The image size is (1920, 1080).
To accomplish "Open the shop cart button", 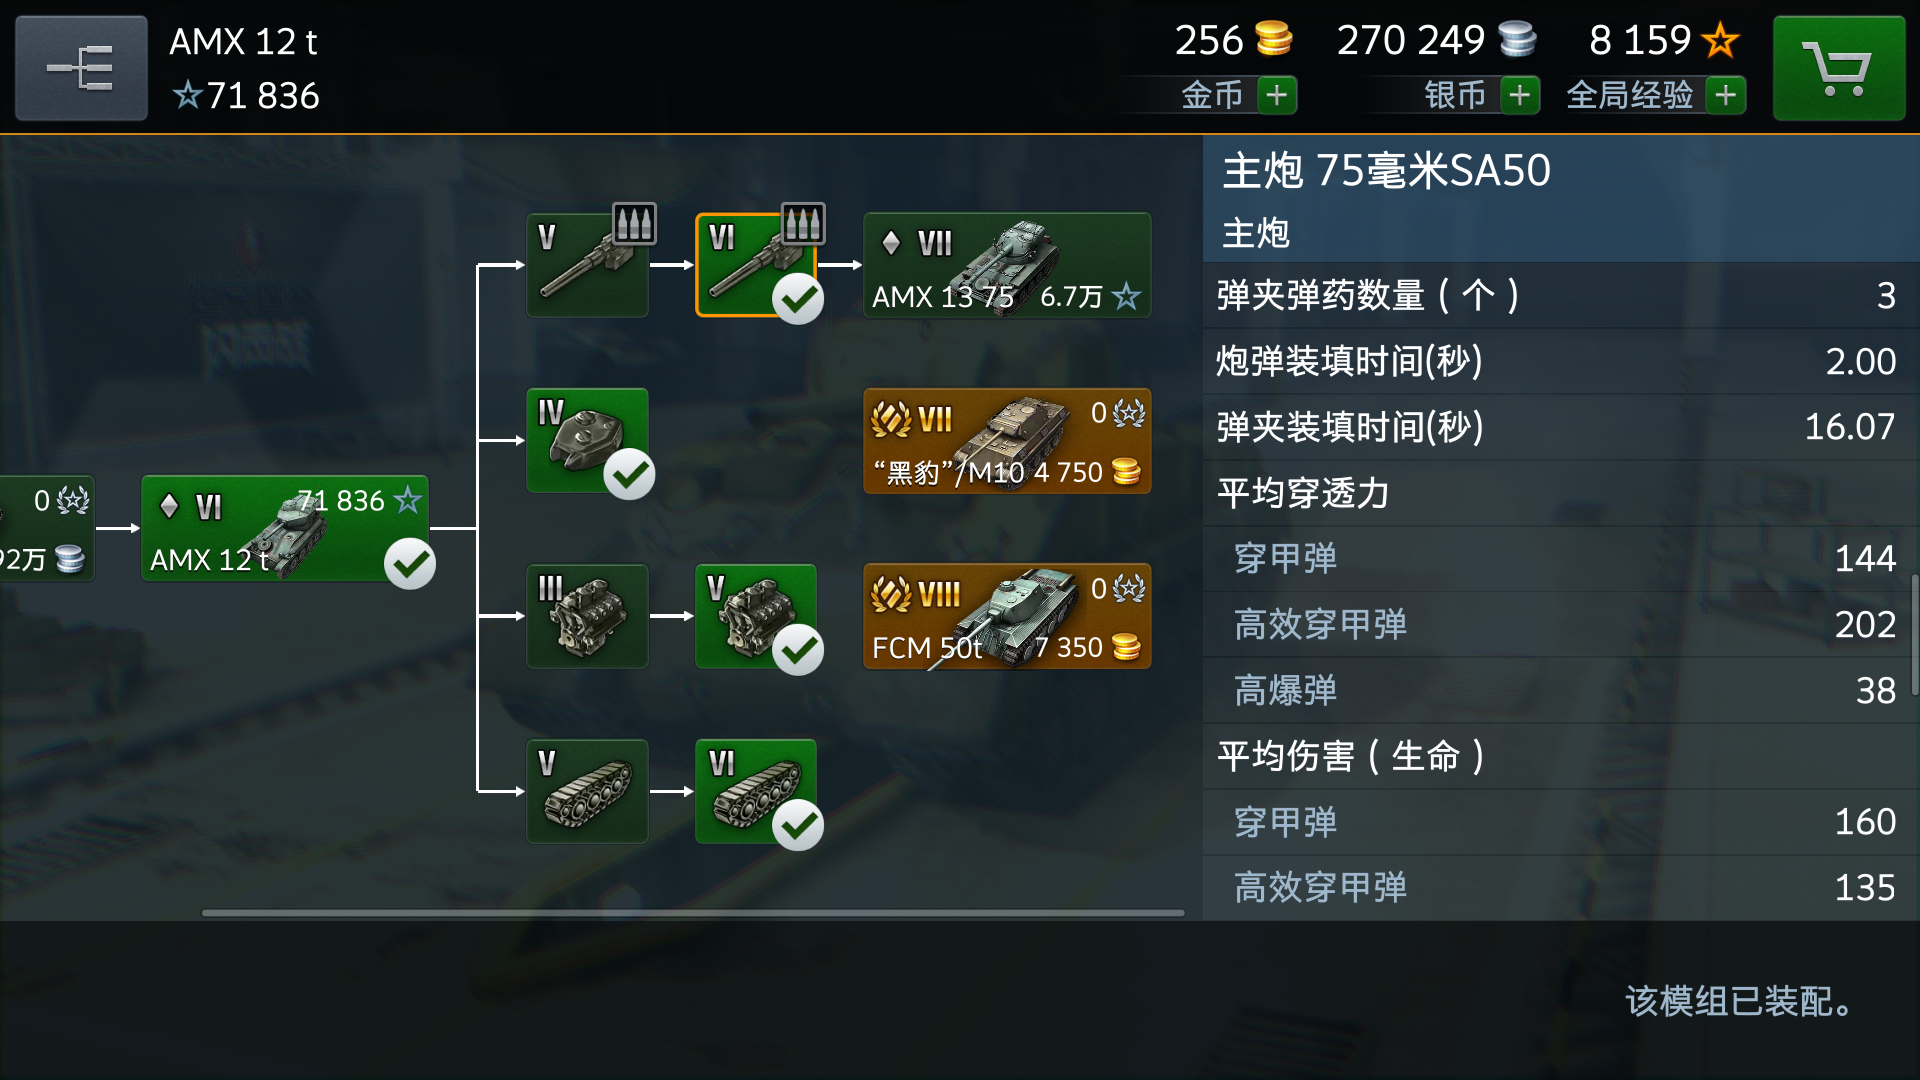I will pyautogui.click(x=1839, y=68).
